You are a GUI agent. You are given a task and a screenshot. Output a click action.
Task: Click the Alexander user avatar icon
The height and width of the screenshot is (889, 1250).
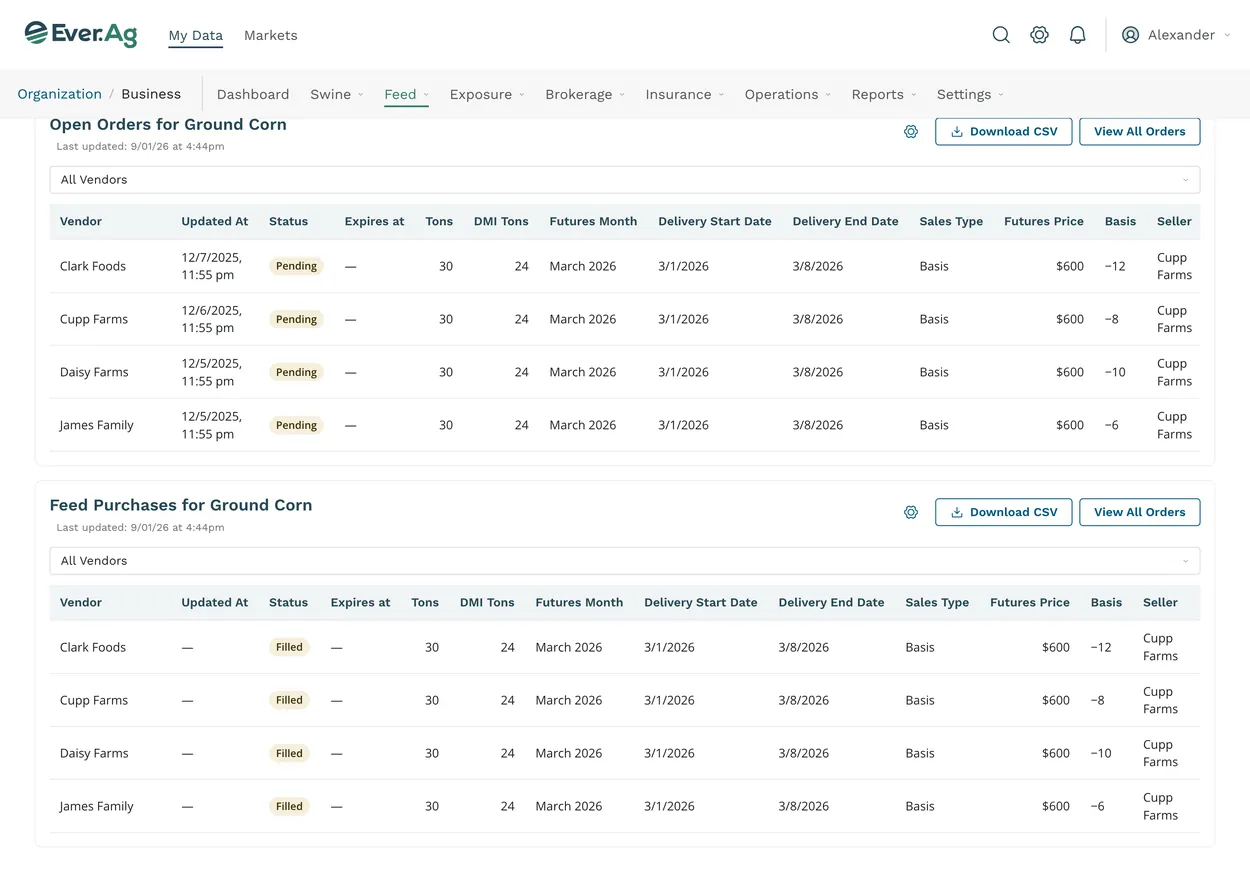pyautogui.click(x=1131, y=35)
